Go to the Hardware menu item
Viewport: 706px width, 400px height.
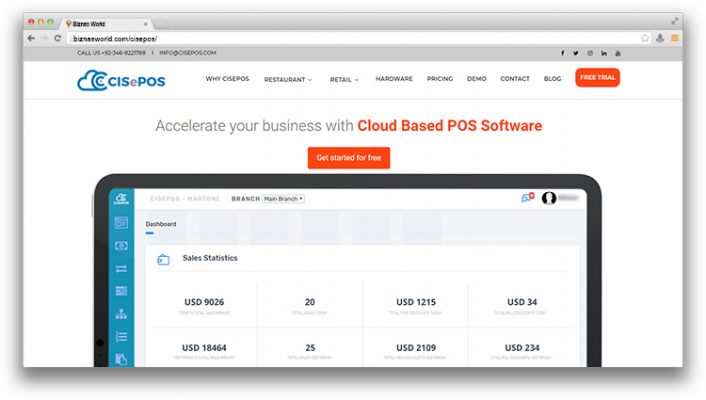point(394,78)
